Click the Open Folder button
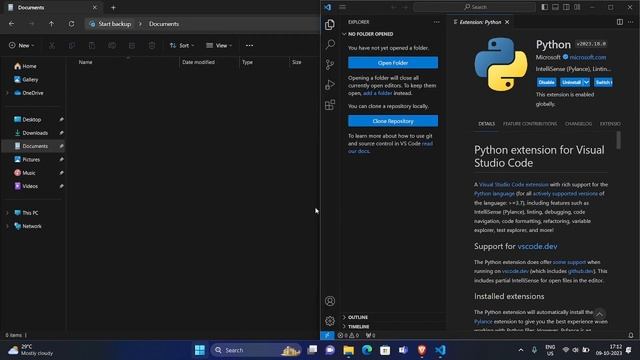 [393, 63]
